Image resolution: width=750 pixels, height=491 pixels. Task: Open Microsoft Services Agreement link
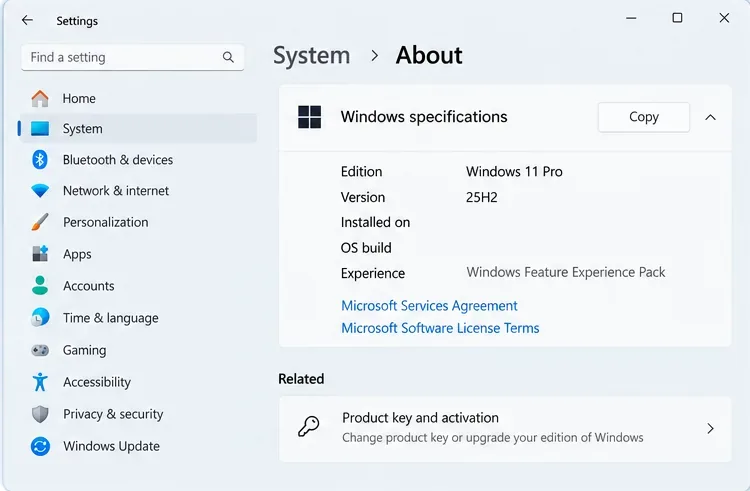click(x=429, y=306)
